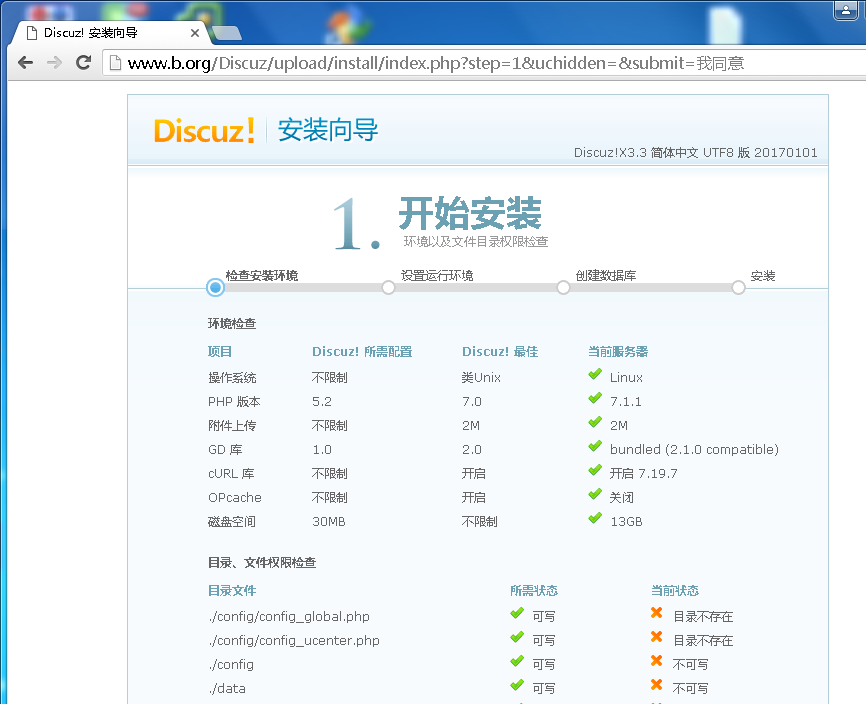
Task: Click the orange X in ./data row
Action: click(x=657, y=685)
